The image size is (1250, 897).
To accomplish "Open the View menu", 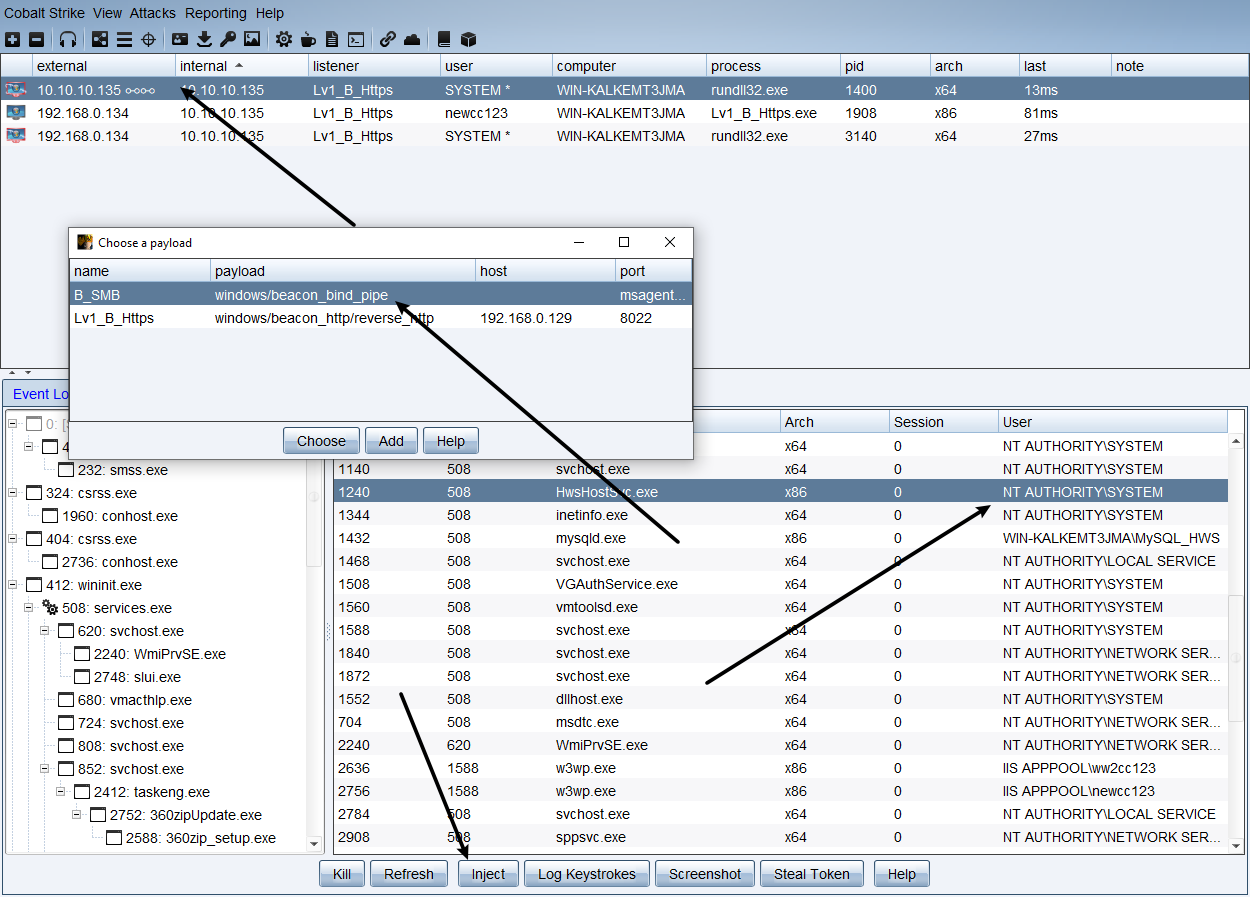I will (107, 13).
